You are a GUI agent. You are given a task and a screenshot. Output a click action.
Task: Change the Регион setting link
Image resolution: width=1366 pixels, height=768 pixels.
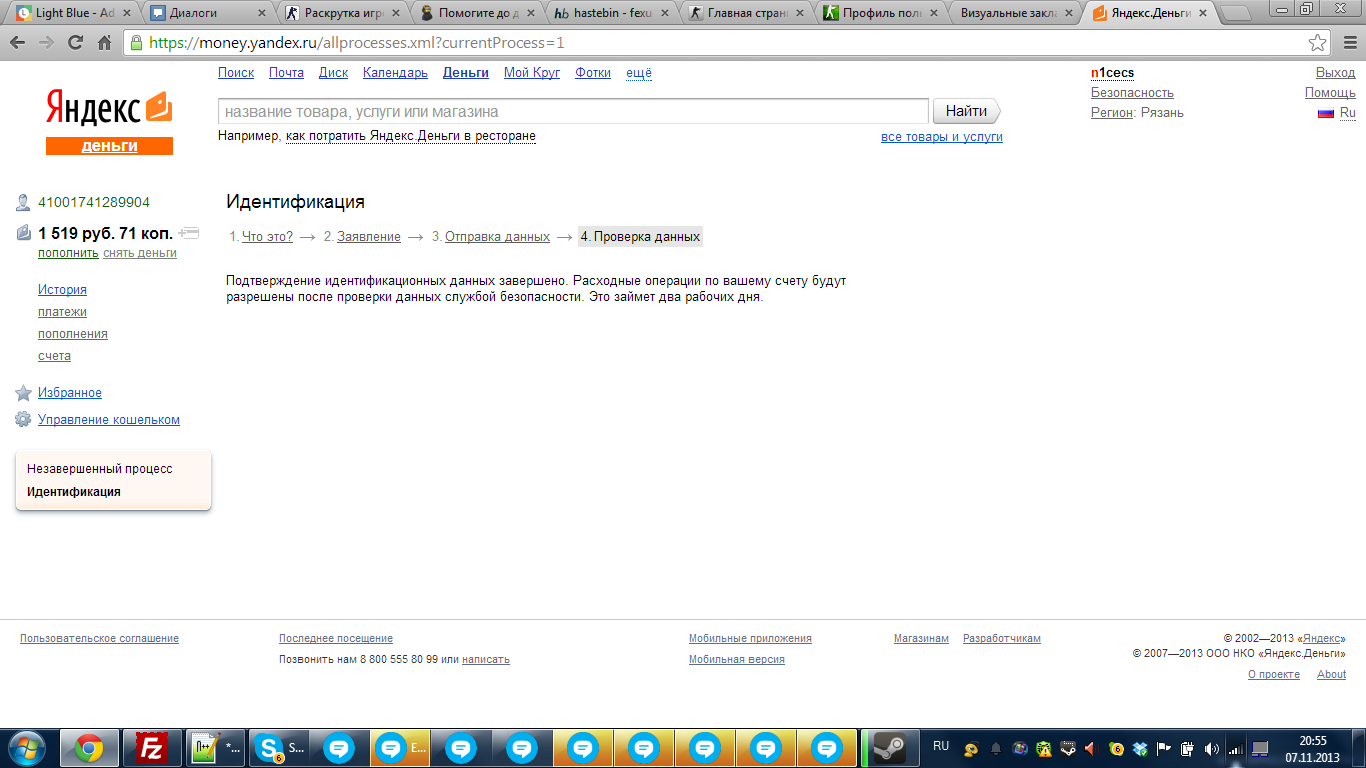[1112, 113]
